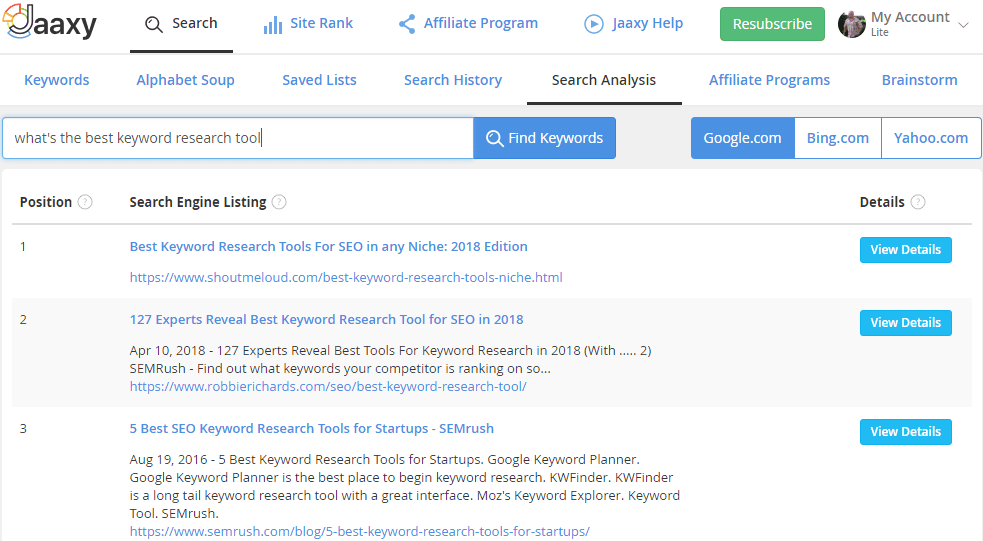This screenshot has height=541, width=983.
Task: Switch to the Alphabet Soup tab
Action: pos(186,80)
